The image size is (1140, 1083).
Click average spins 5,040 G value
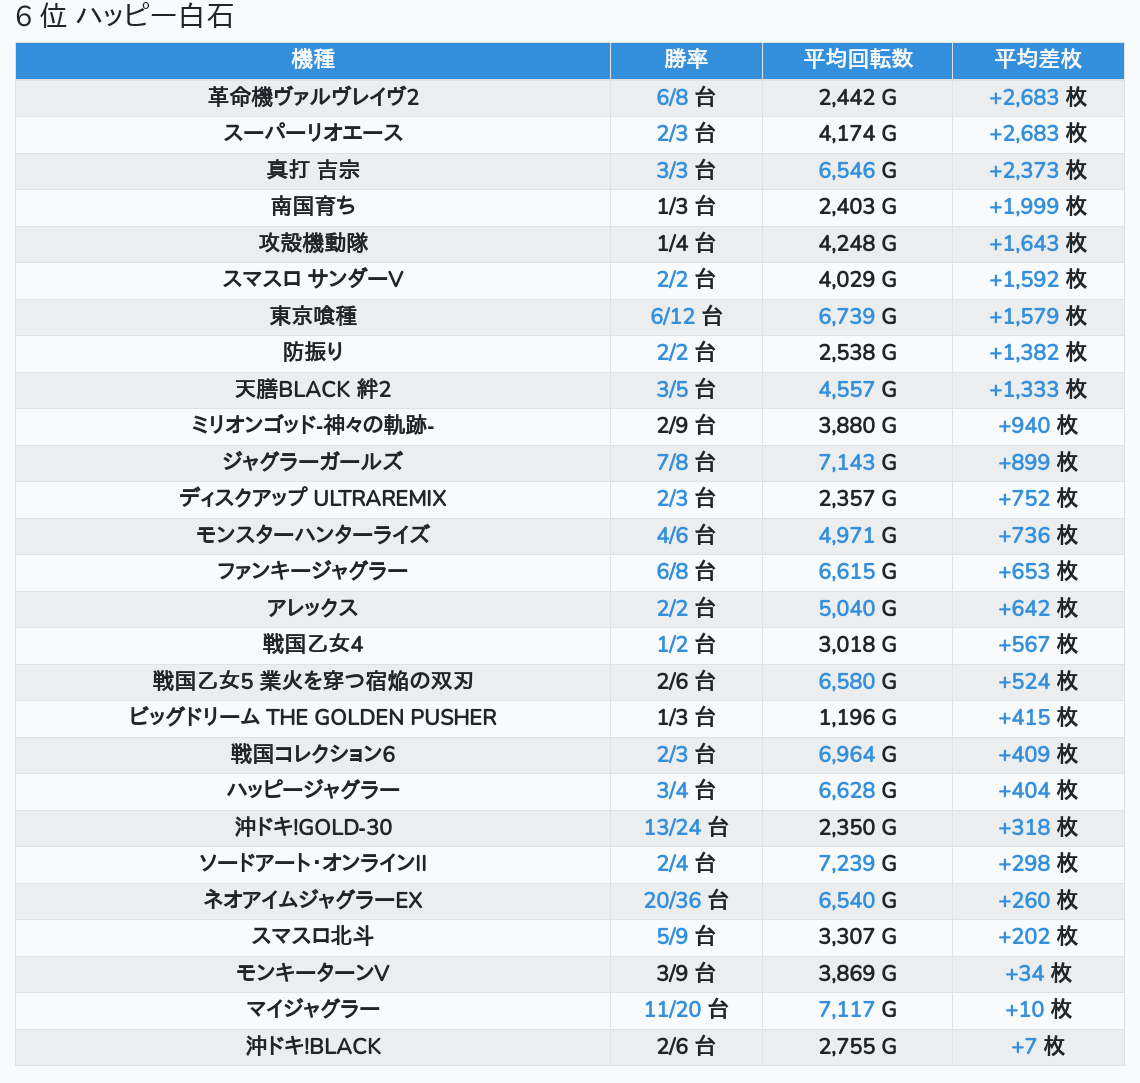pos(857,608)
